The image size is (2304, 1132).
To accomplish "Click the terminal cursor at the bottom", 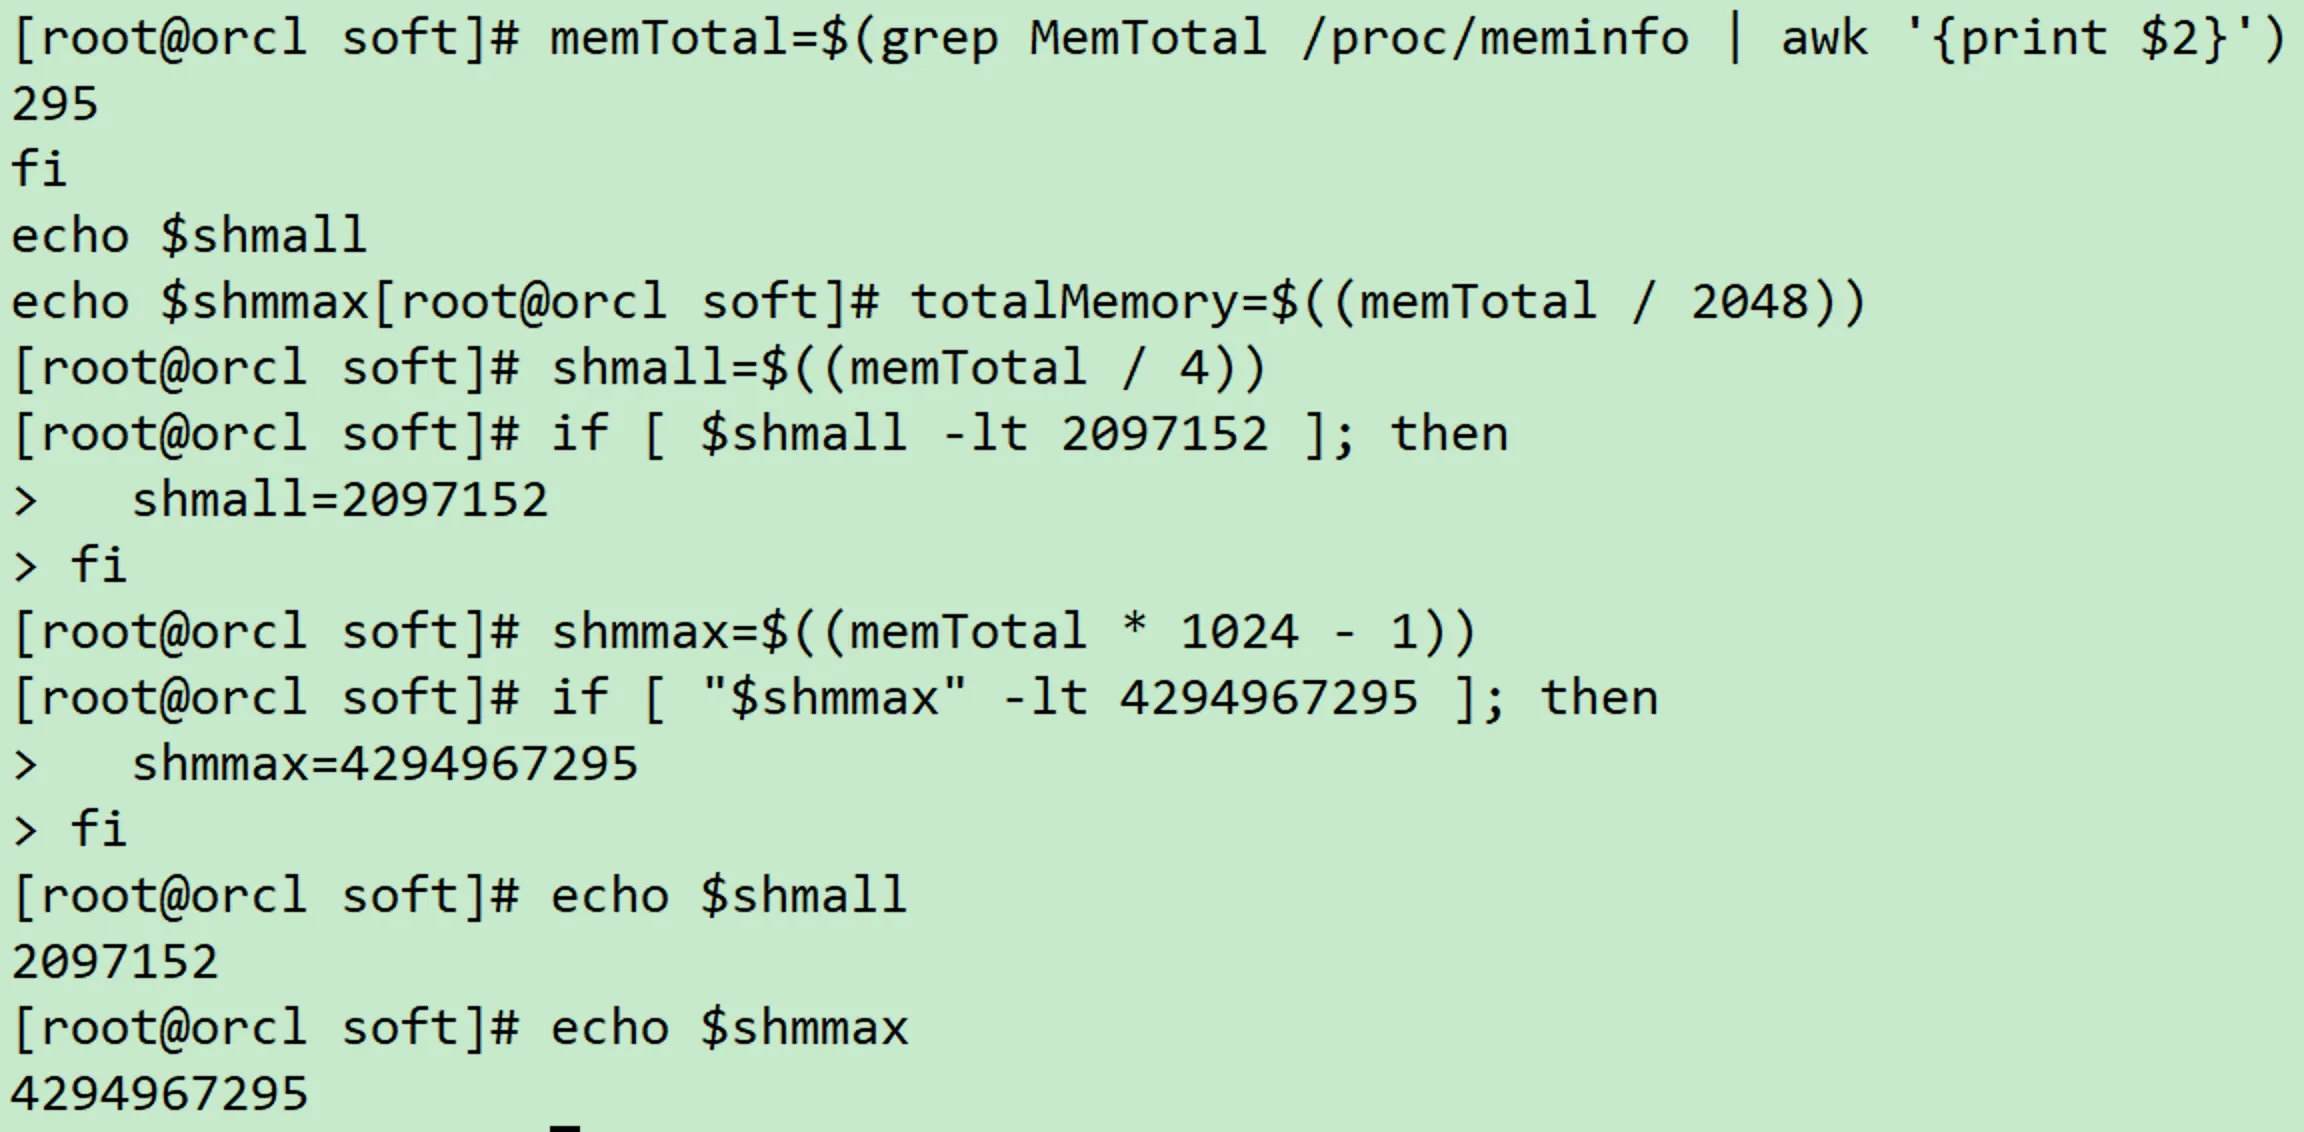I will (565, 1126).
